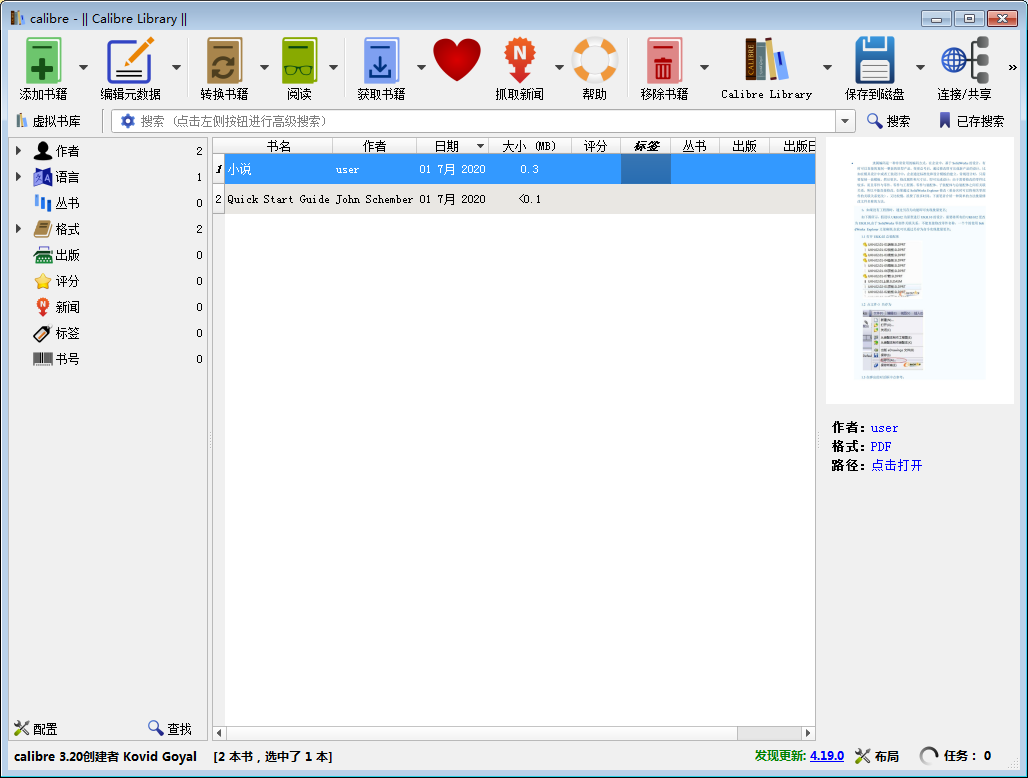This screenshot has height=778, width=1028.
Task: Open Edit metadata dropdown arrow
Action: click(x=176, y=67)
